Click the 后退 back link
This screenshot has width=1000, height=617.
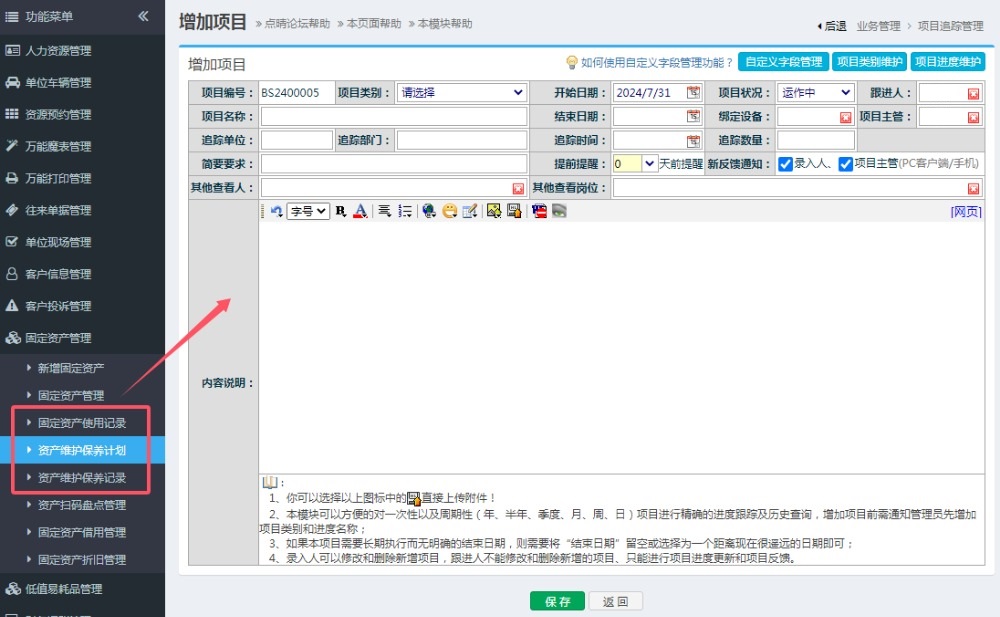coord(832,26)
